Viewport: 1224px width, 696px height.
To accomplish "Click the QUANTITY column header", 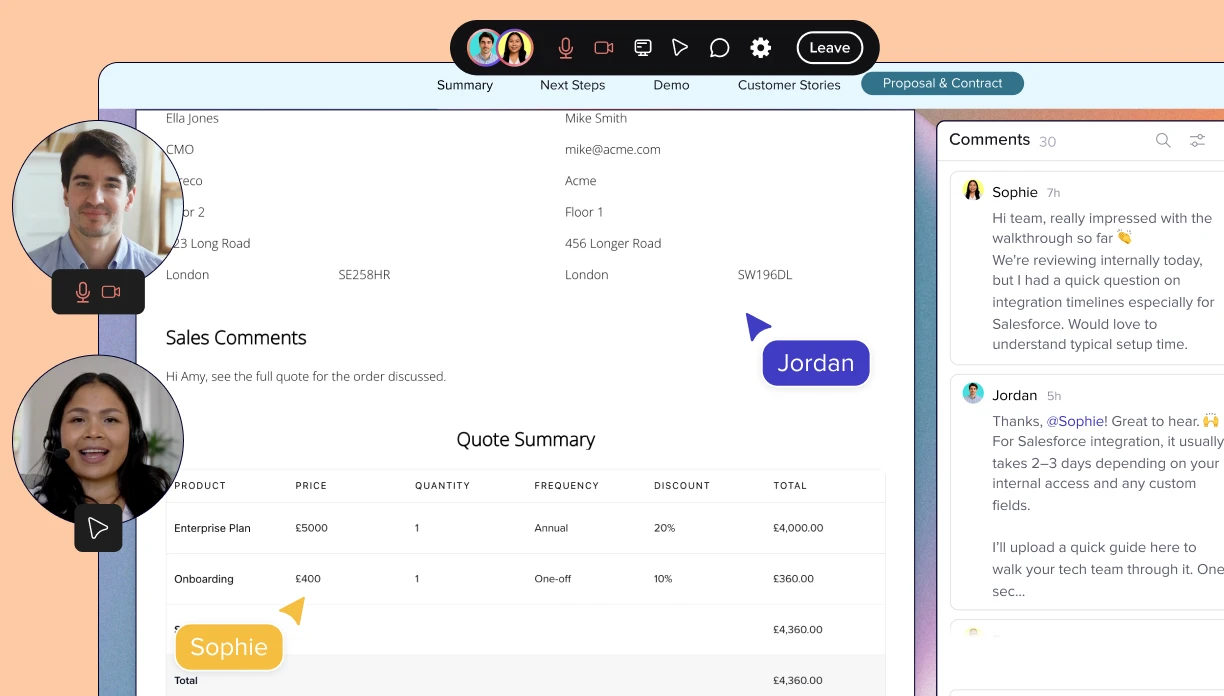I will 442,485.
